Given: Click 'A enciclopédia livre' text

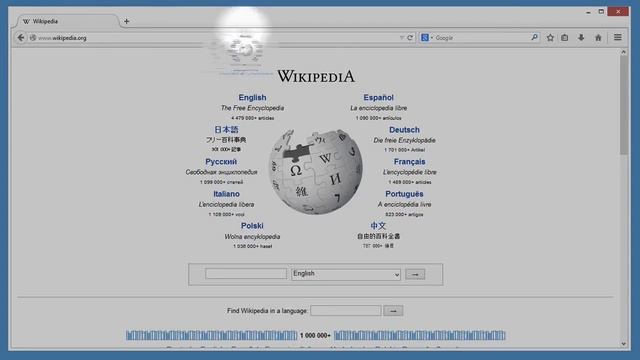Looking at the screenshot, I should (x=404, y=204).
